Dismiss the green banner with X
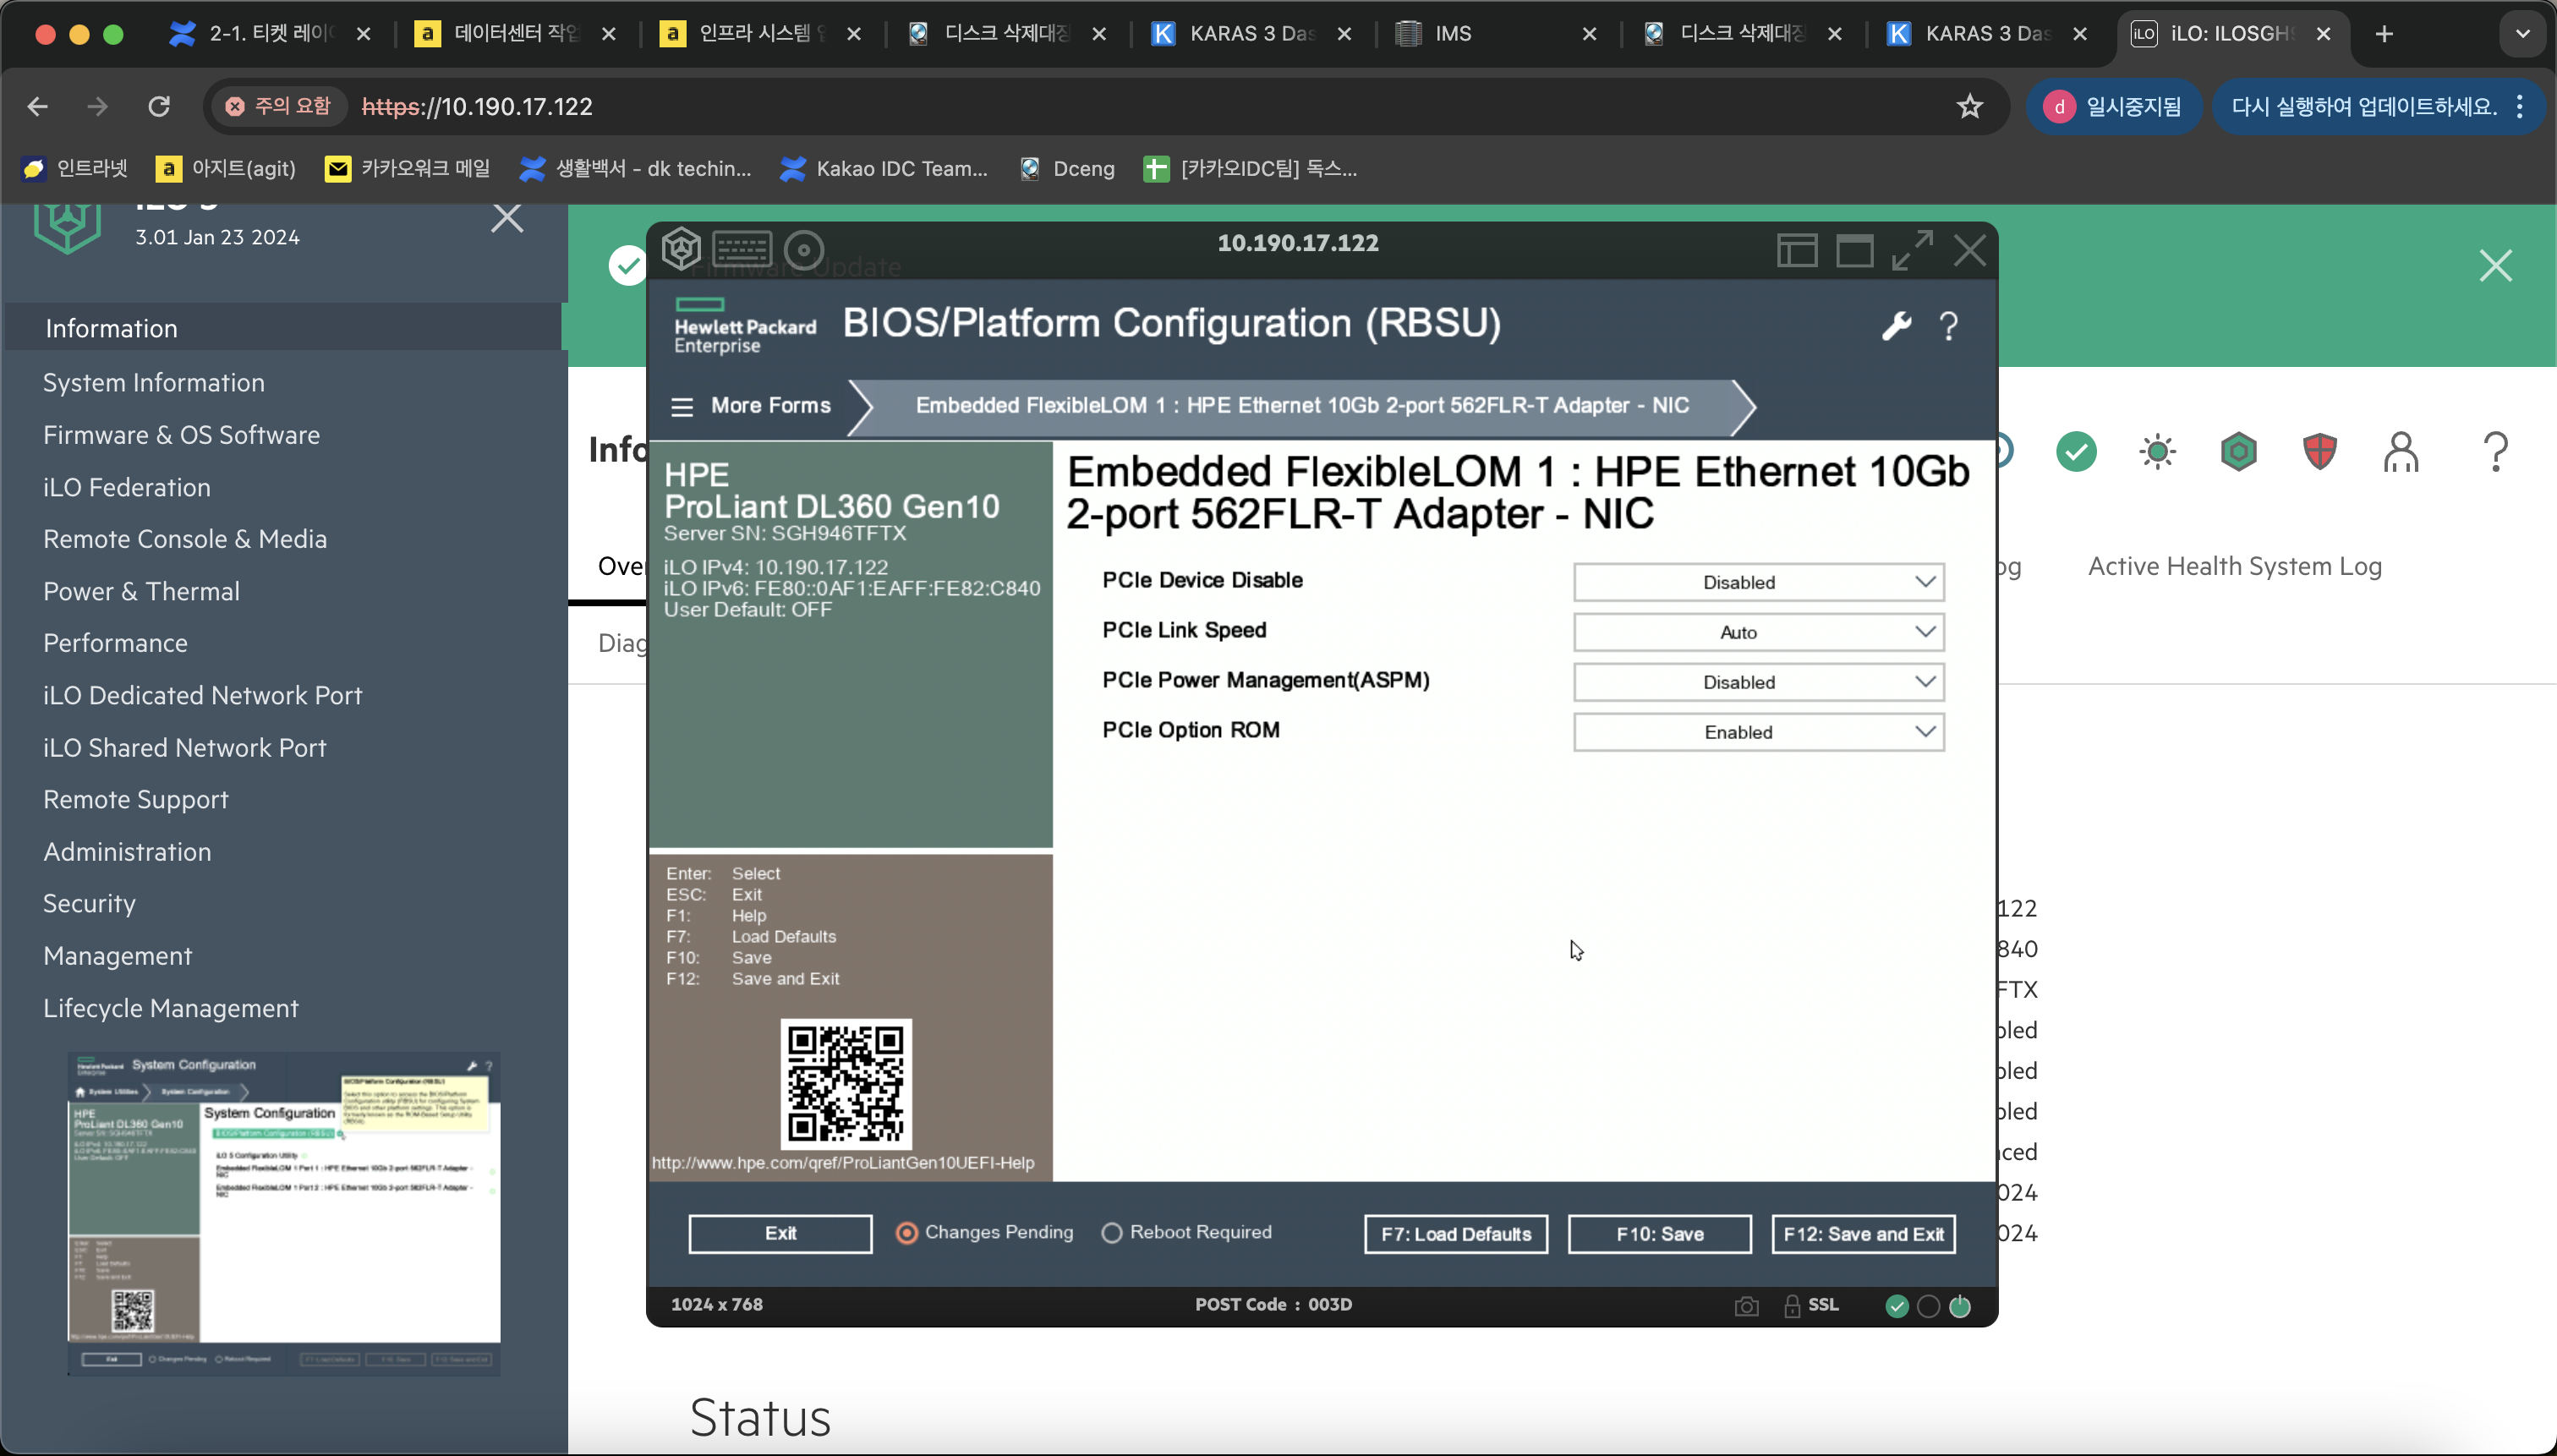Image resolution: width=2557 pixels, height=1456 pixels. click(x=2495, y=266)
